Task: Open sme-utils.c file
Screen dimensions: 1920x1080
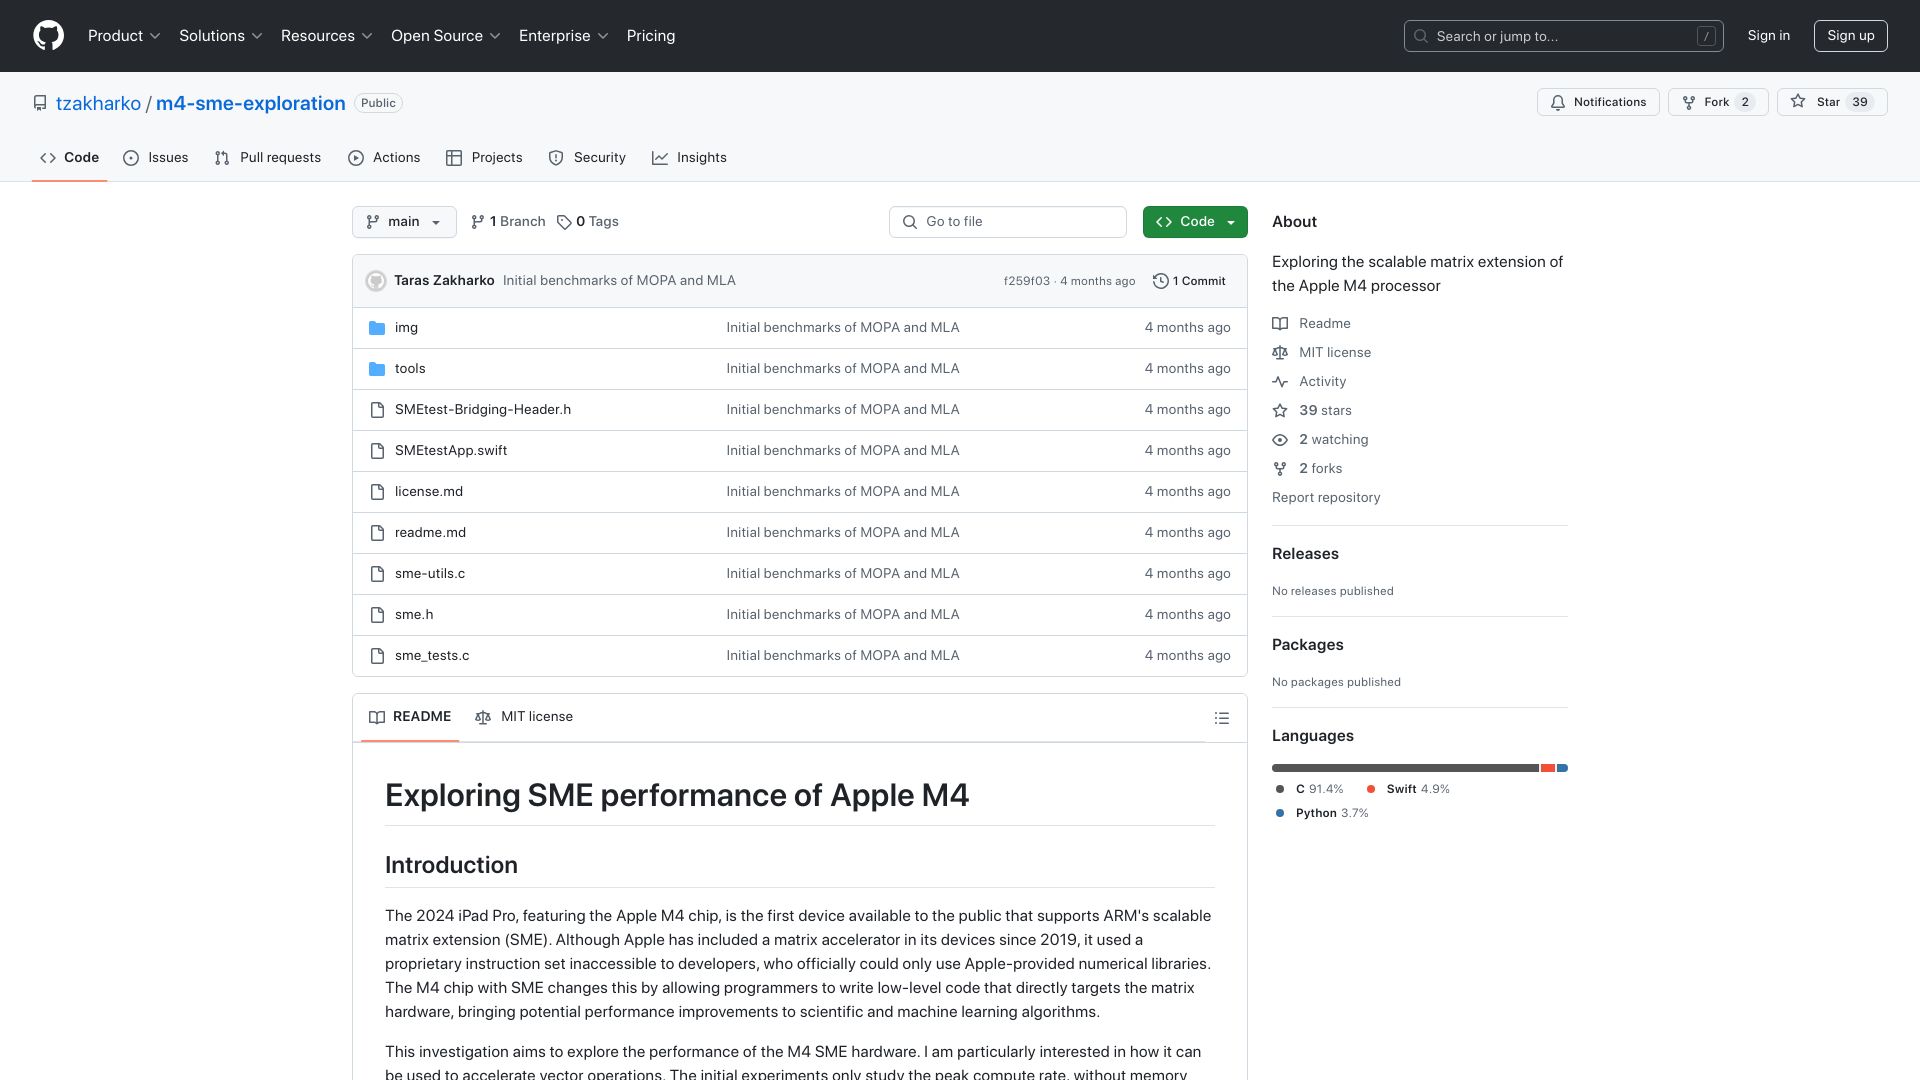Action: [430, 574]
